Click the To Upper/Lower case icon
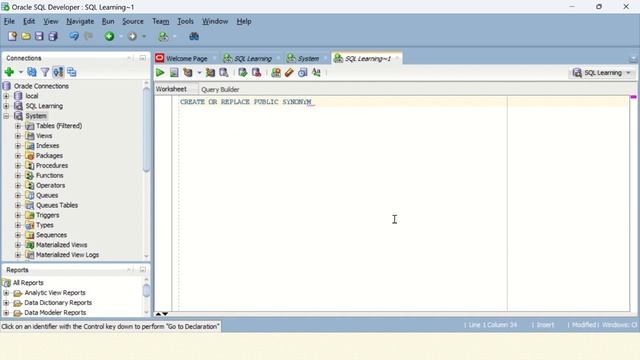The width and height of the screenshot is (640, 360). (x=316, y=73)
